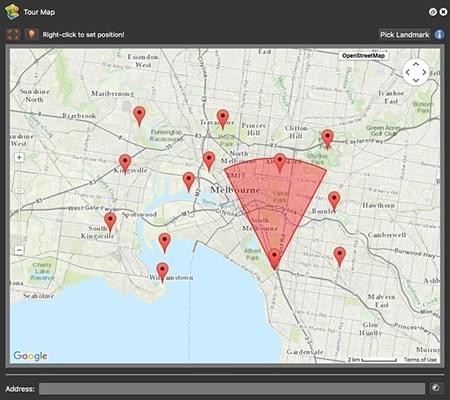450x400 pixels.
Task: Pan the map left with the left arrow
Action: coord(407,72)
